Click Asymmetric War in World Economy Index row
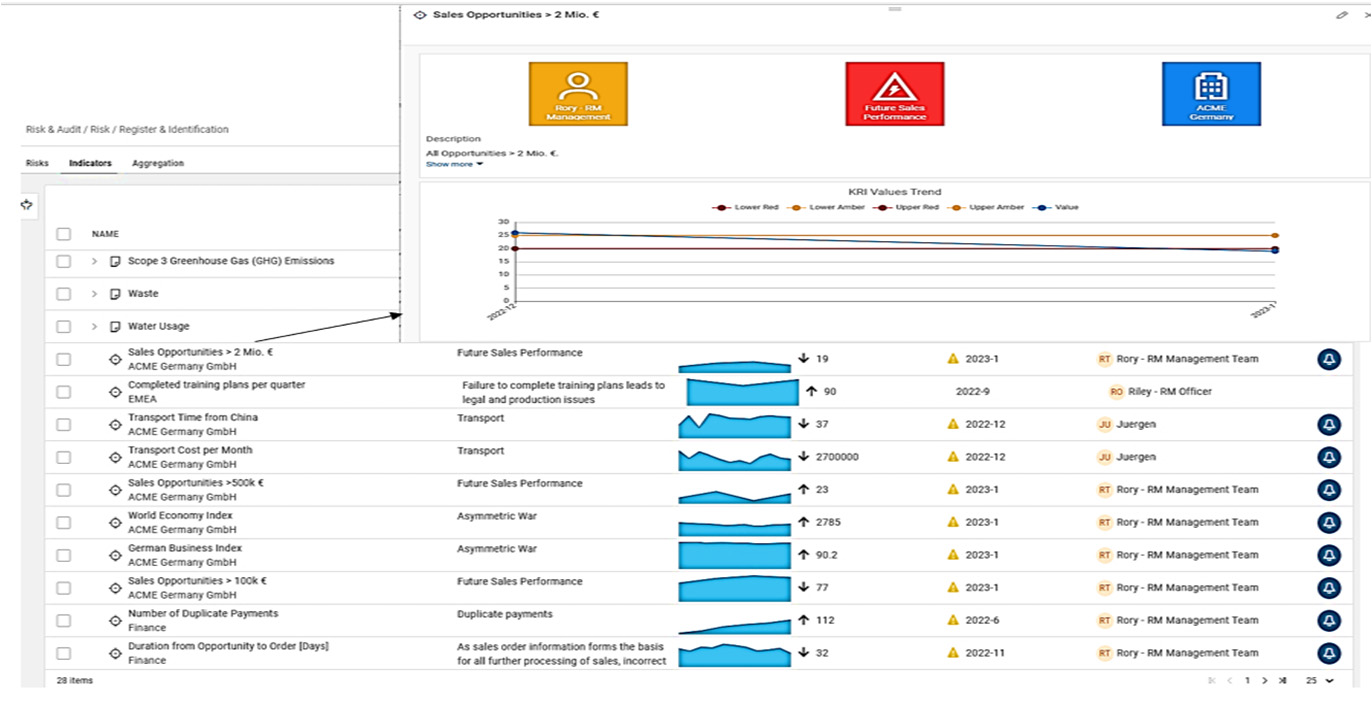 497,516
